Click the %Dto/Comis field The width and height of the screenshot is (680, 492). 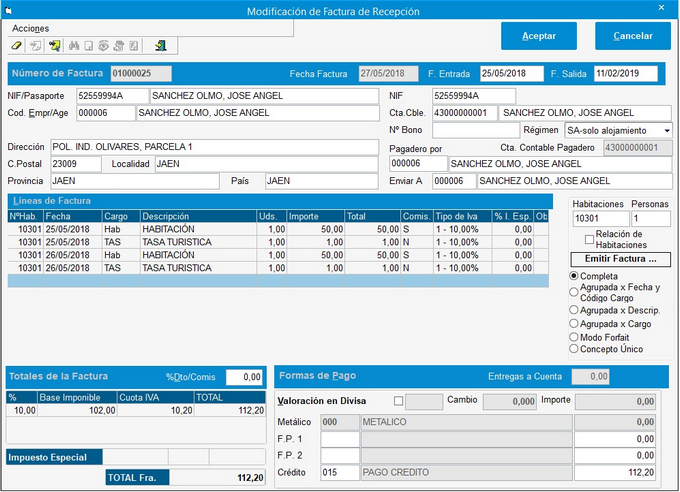click(x=244, y=377)
